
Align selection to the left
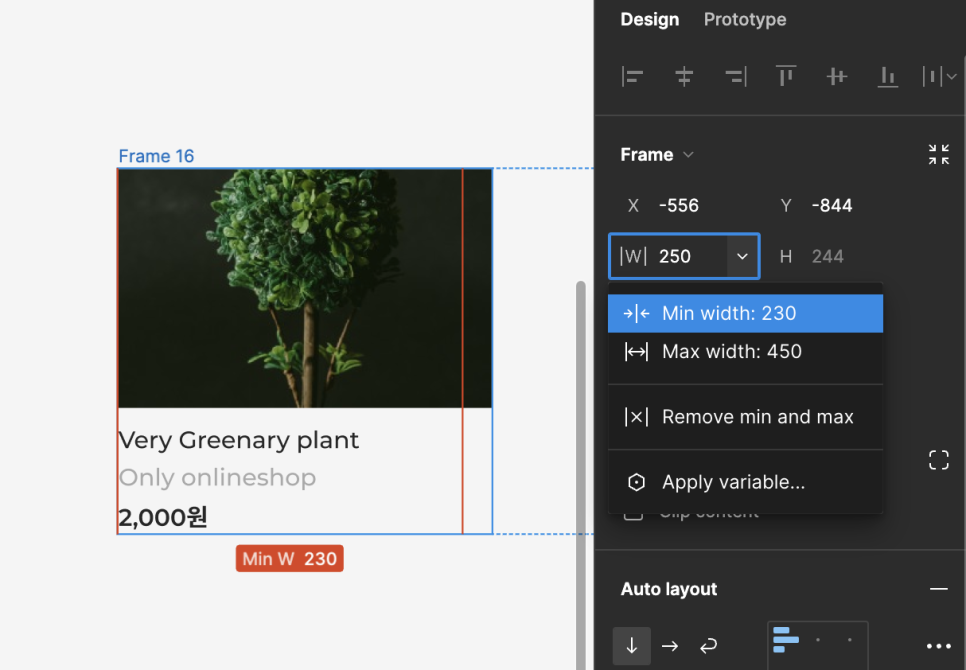[632, 76]
